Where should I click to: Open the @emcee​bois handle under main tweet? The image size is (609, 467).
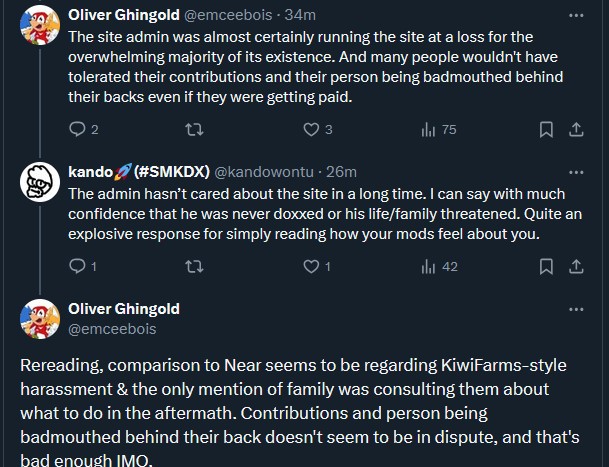pos(112,329)
